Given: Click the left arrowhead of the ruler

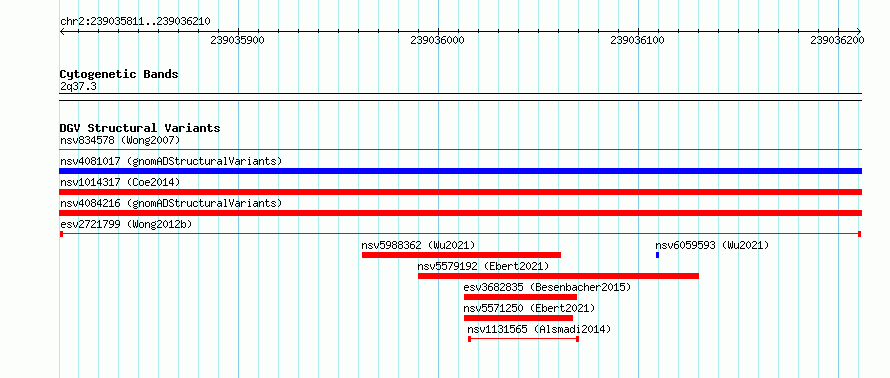Looking at the screenshot, I should (x=62, y=31).
